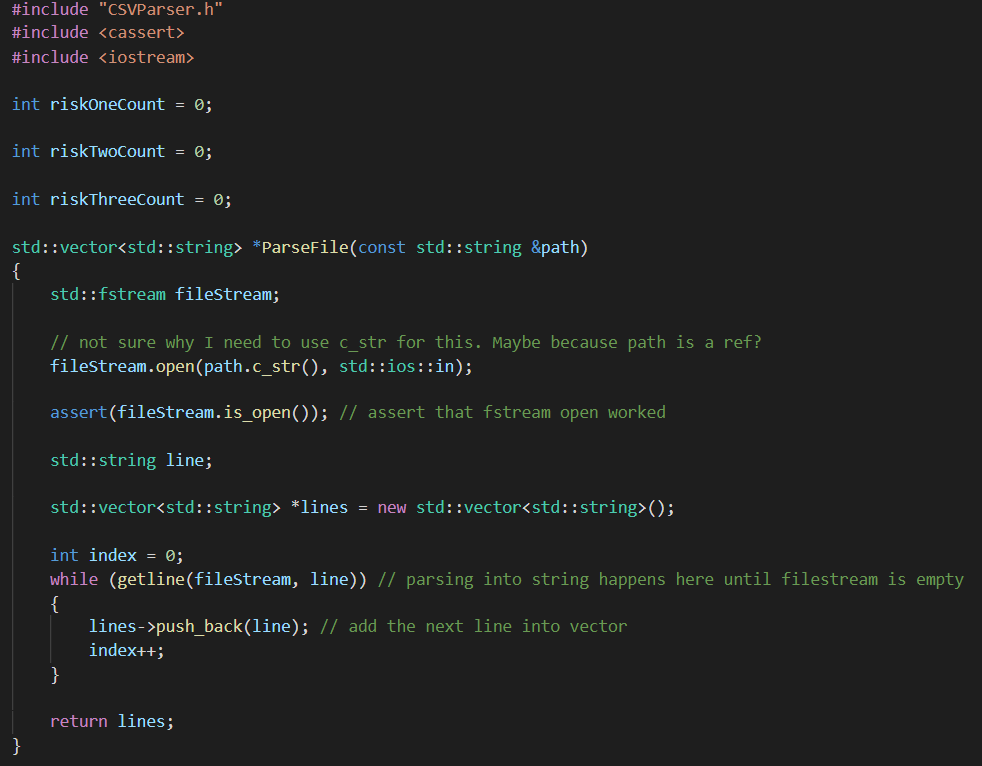Click the <iostream> include
The width and height of the screenshot is (982, 766).
[147, 58]
